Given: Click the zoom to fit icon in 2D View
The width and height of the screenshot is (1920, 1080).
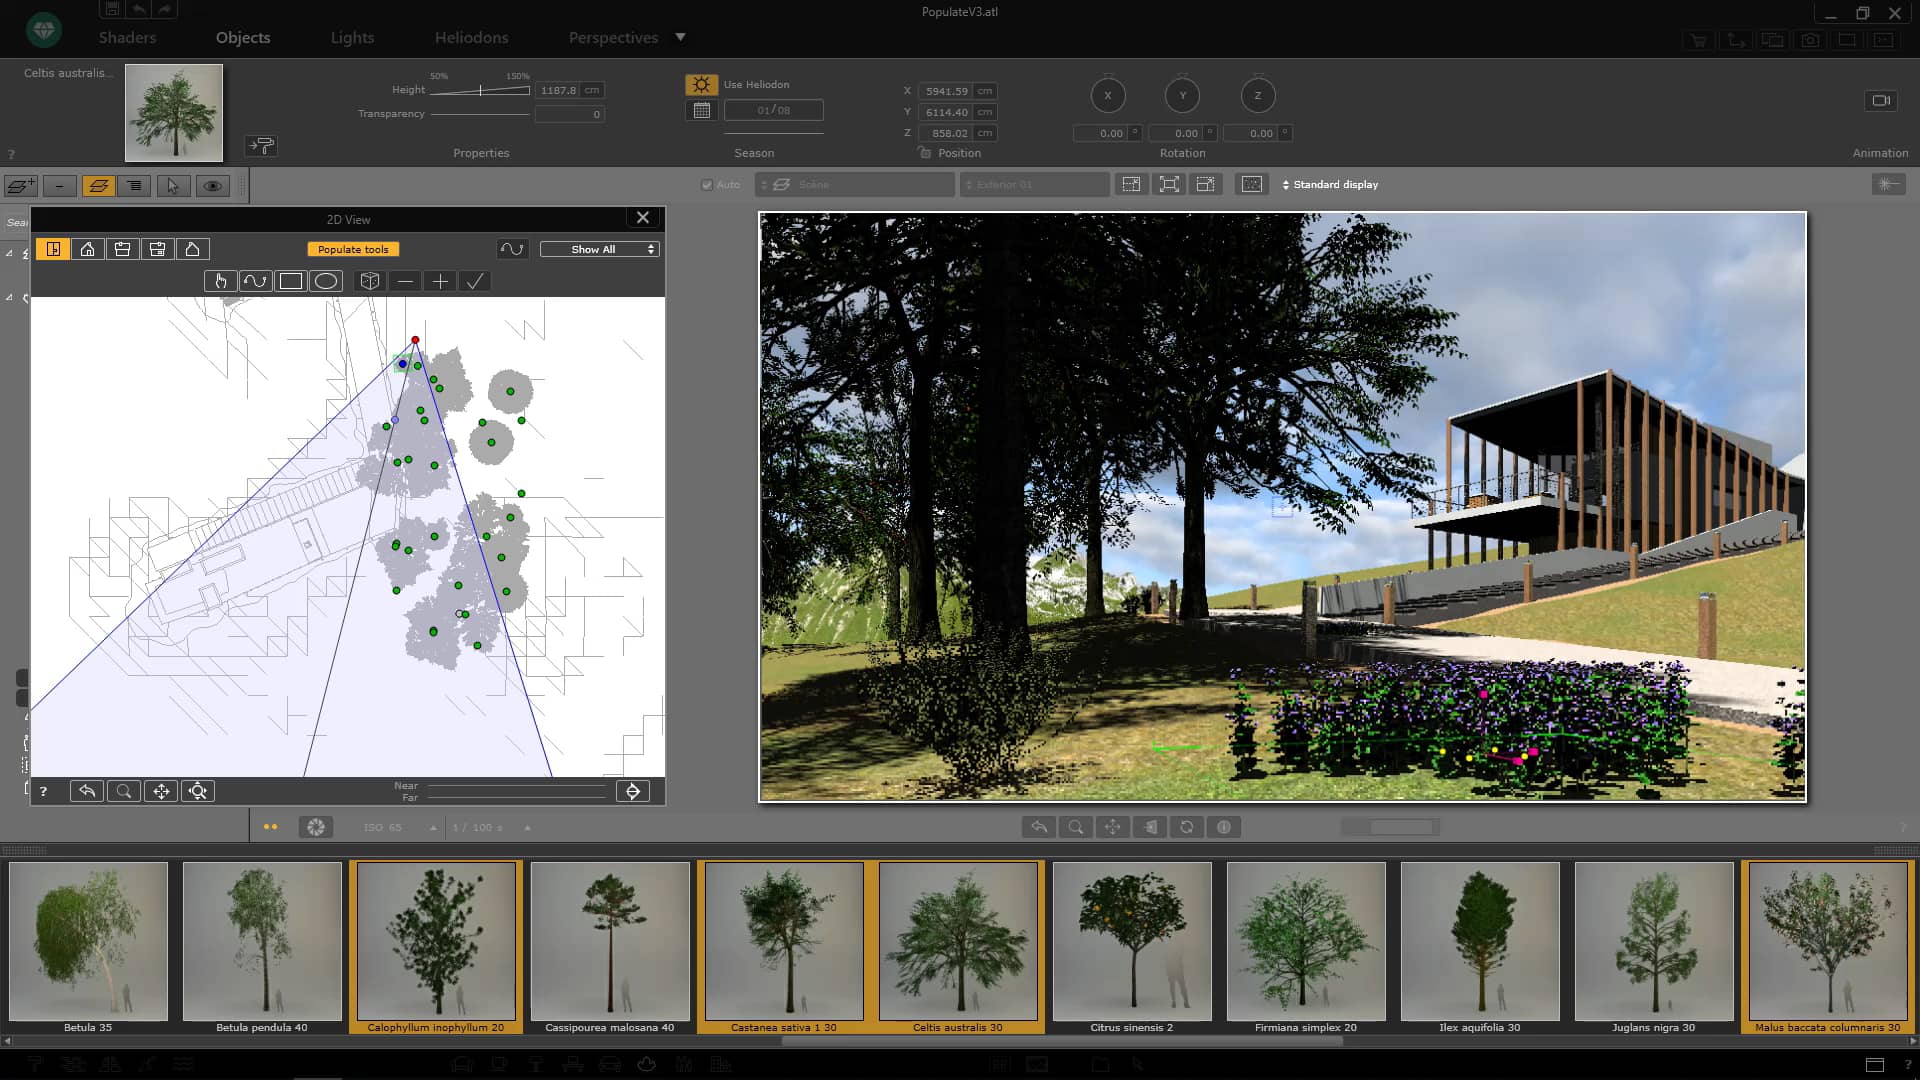Looking at the screenshot, I should (x=198, y=790).
